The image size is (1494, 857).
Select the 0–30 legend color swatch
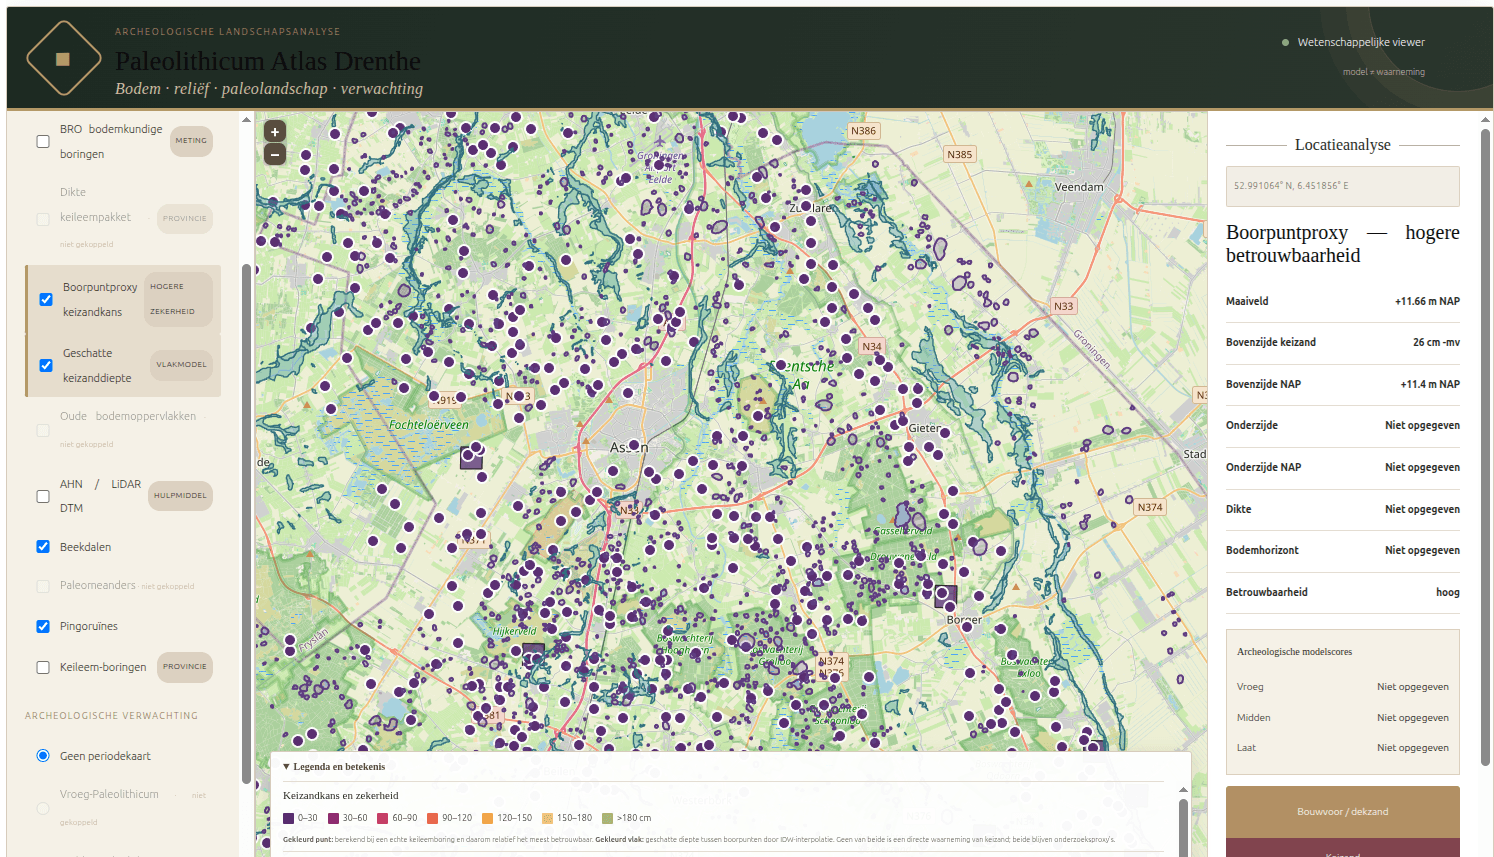click(288, 818)
